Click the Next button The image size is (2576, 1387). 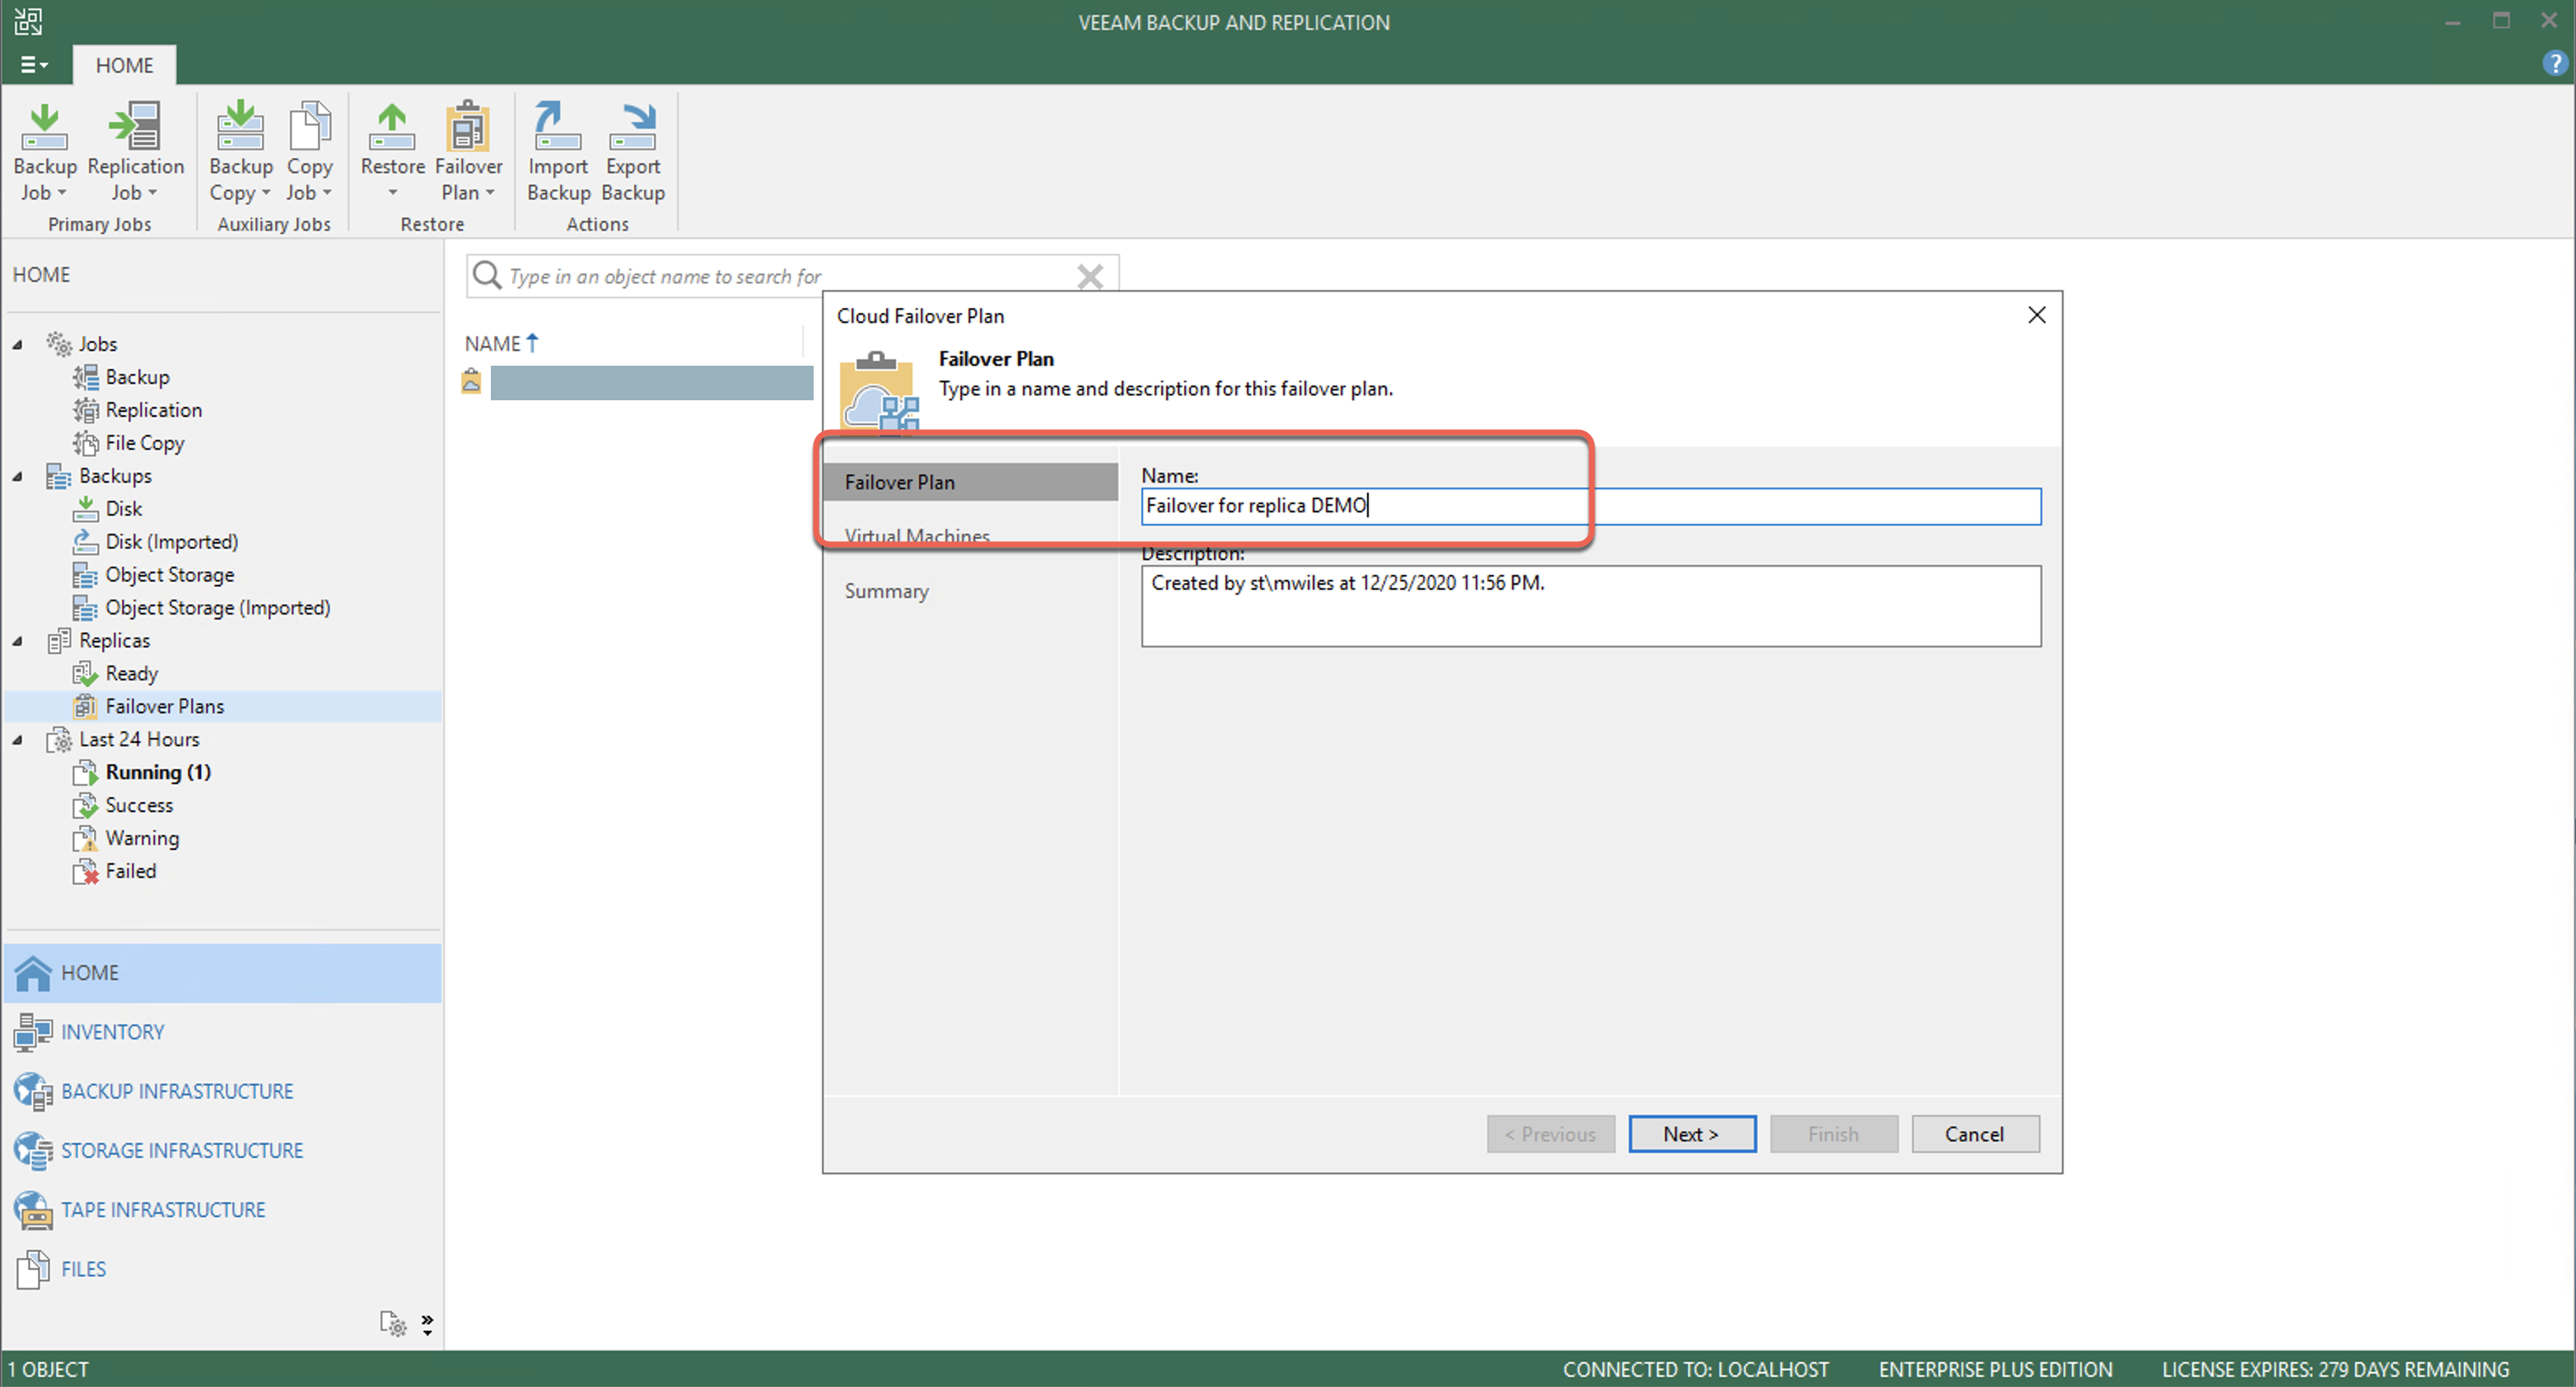[1691, 1134]
